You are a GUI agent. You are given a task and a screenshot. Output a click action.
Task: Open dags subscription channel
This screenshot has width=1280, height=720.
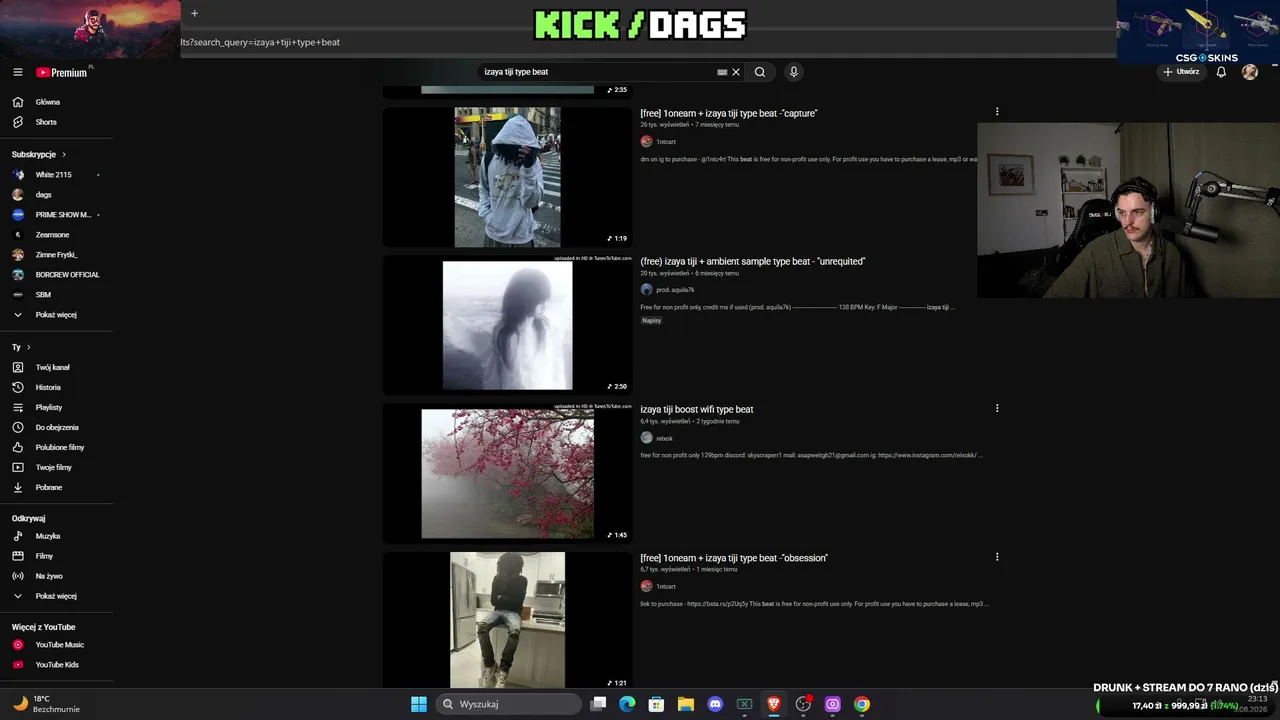coord(43,195)
